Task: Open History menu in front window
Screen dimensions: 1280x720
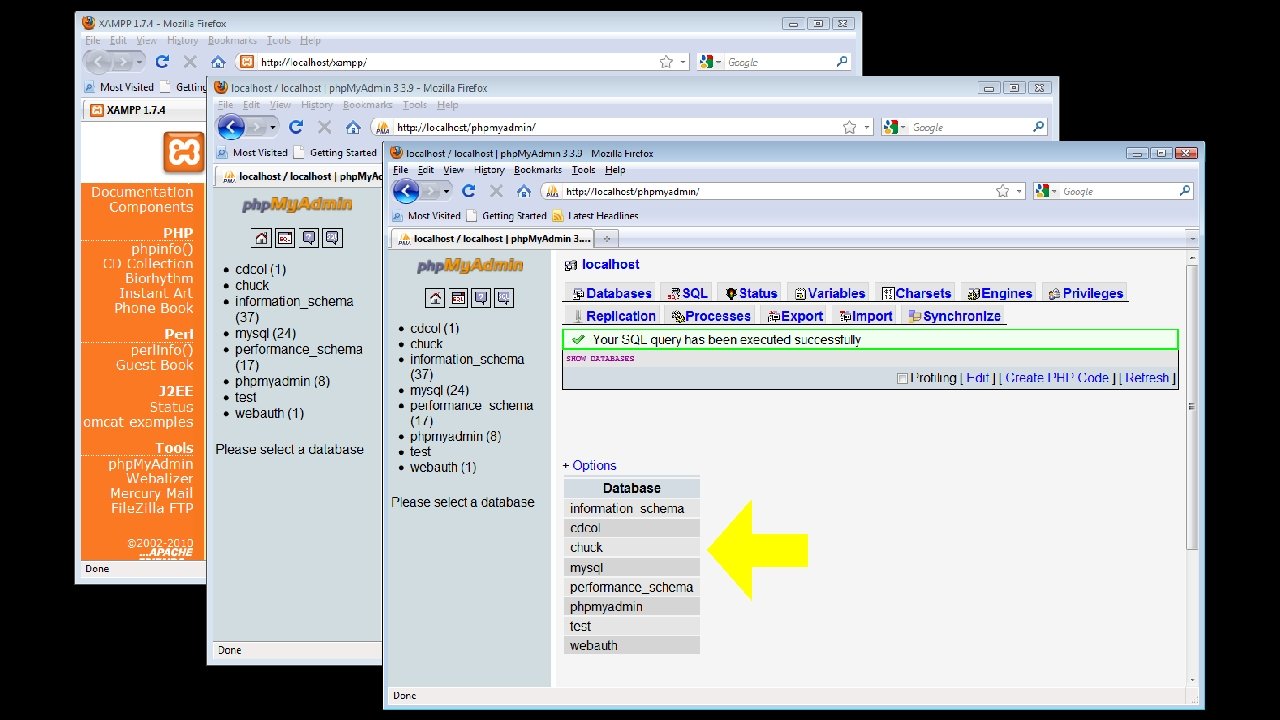Action: point(490,170)
